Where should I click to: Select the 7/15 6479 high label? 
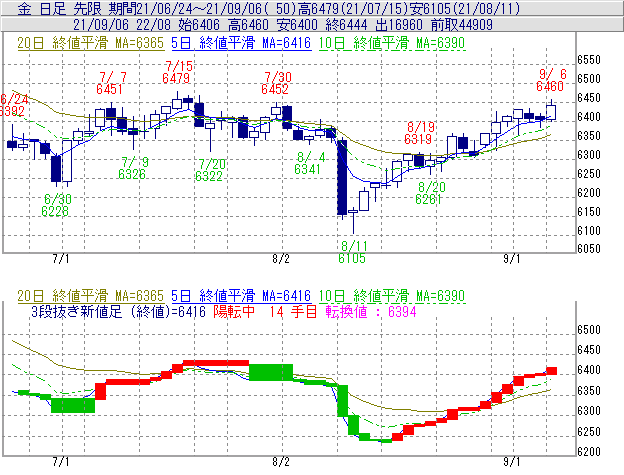(x=177, y=72)
